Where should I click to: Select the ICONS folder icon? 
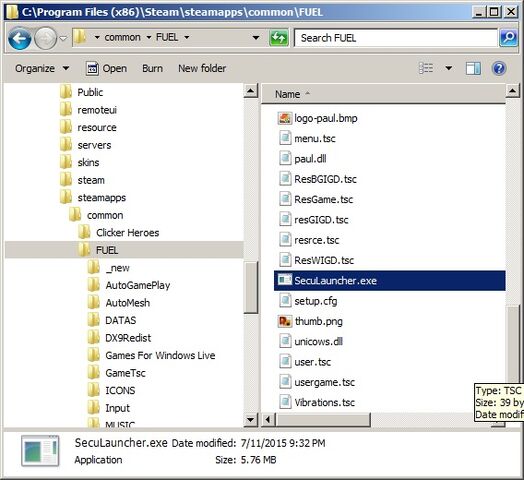pos(94,390)
